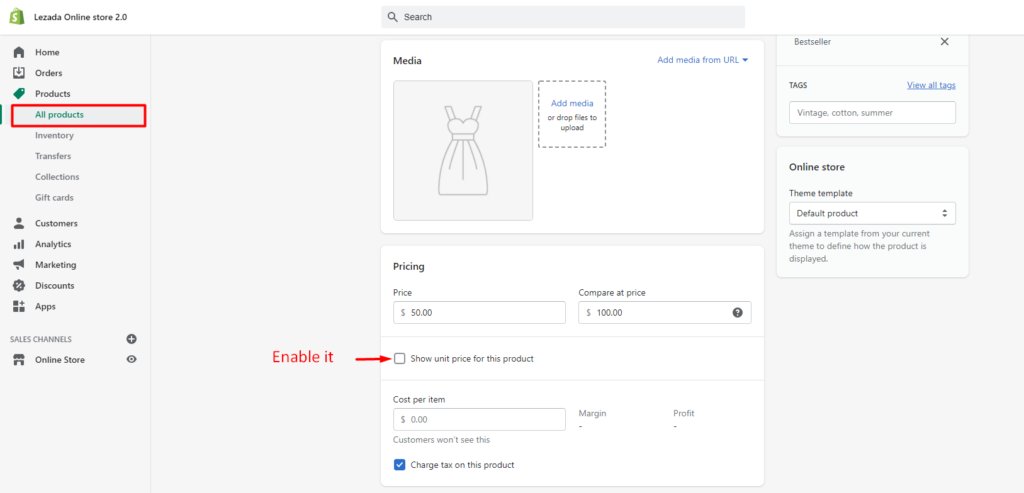Click the Apps grid icon

(19, 306)
